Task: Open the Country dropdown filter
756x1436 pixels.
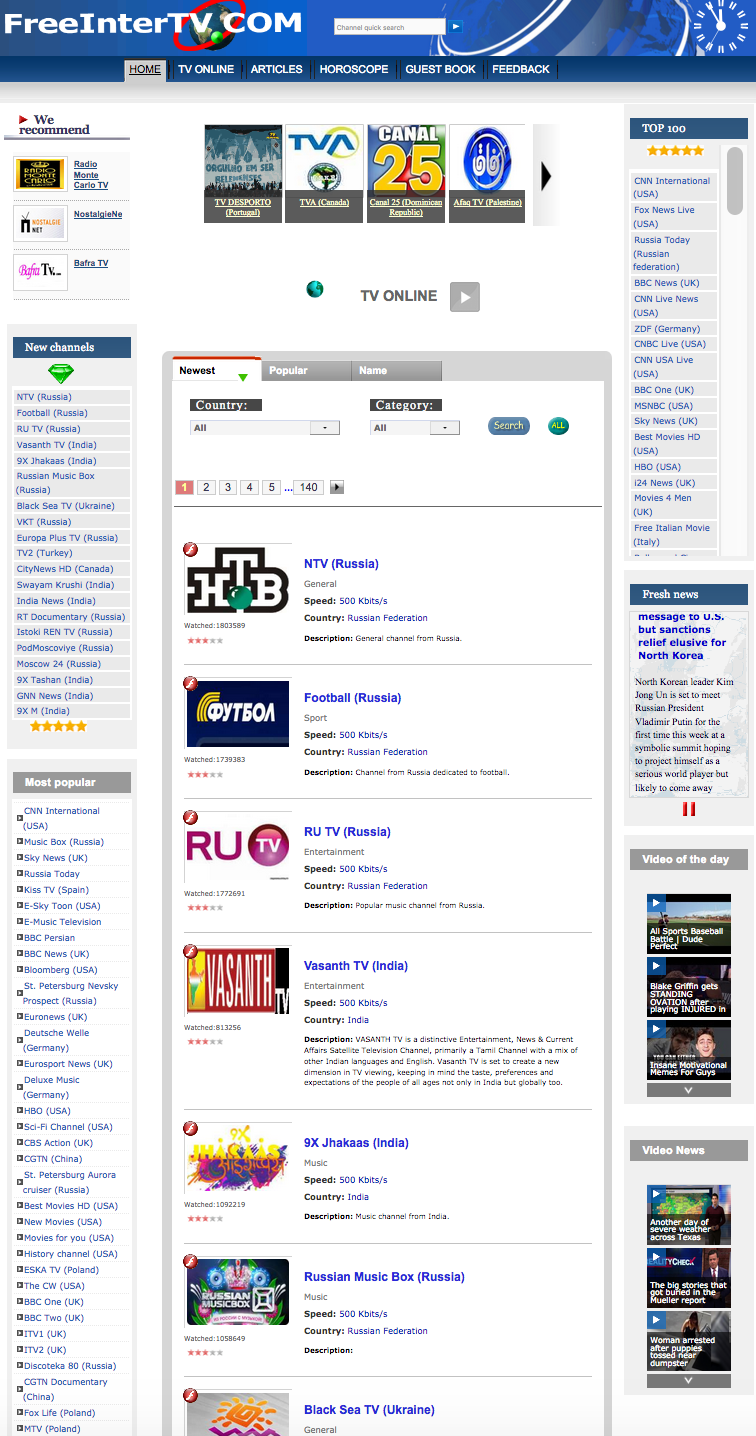Action: [265, 428]
